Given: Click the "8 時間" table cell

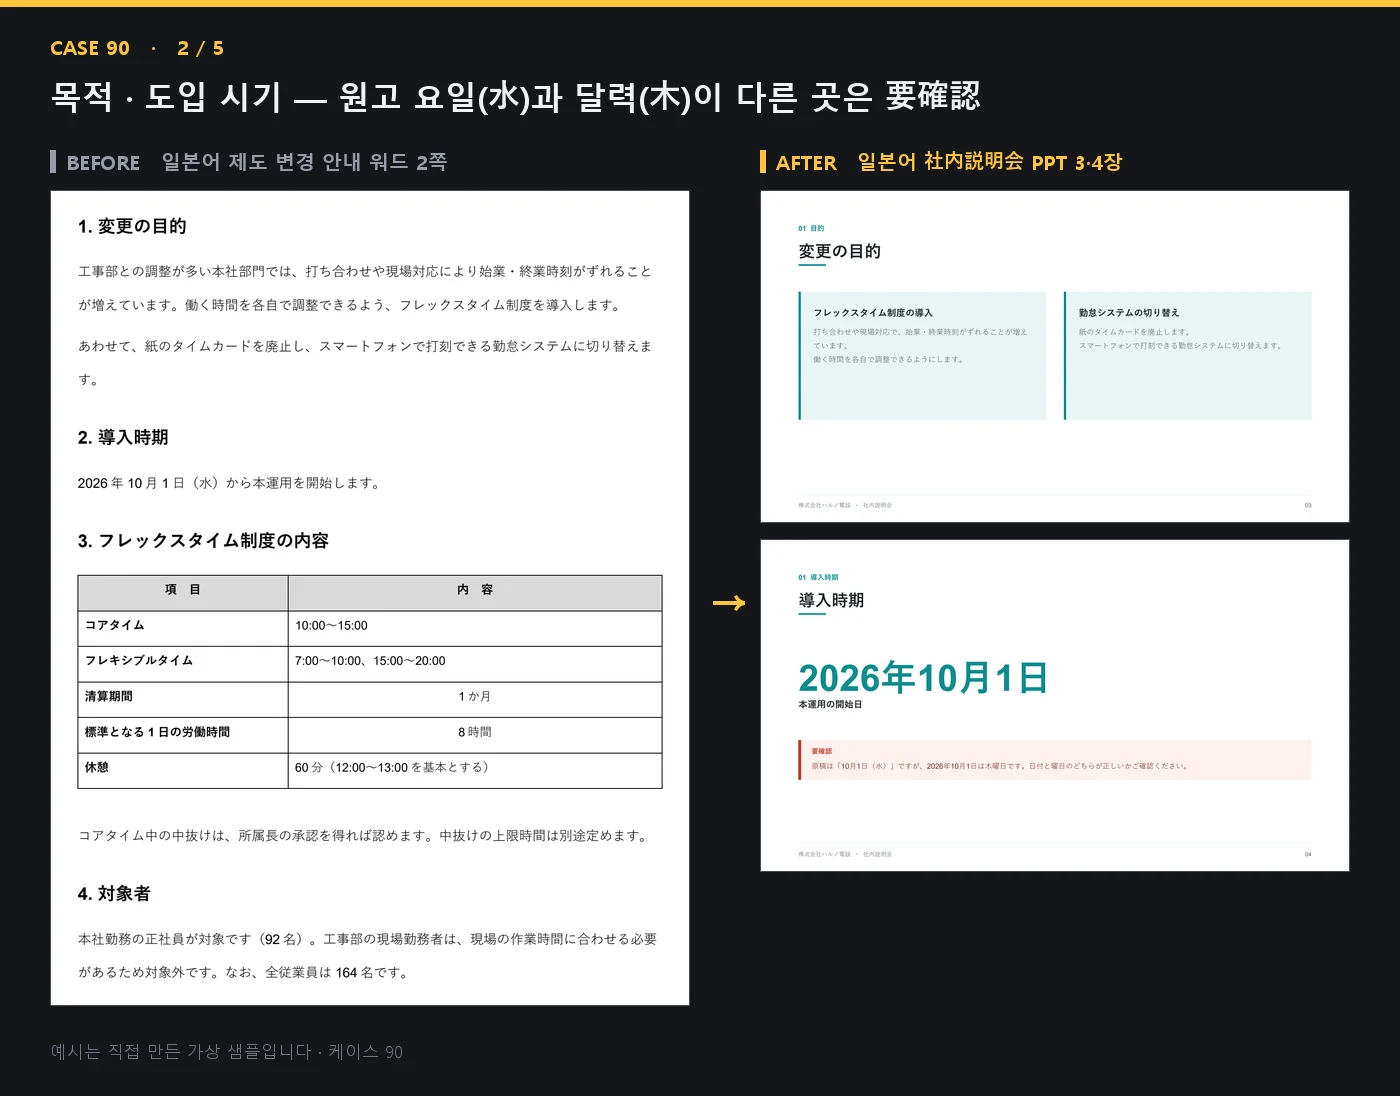Looking at the screenshot, I should coord(475,735).
